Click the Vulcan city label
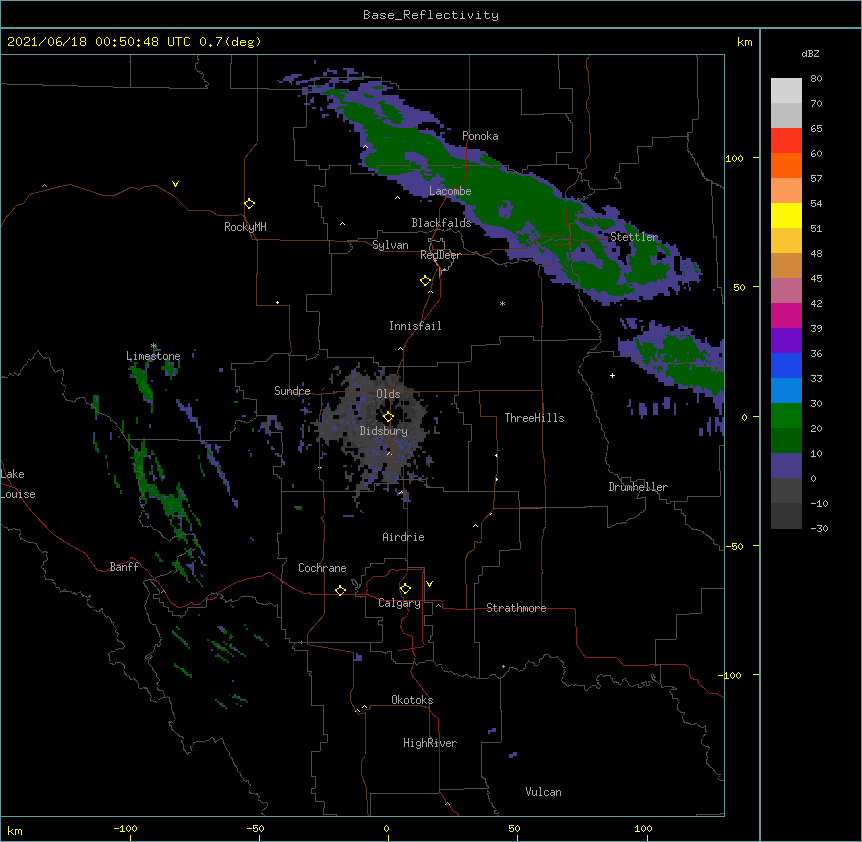 coord(543,792)
